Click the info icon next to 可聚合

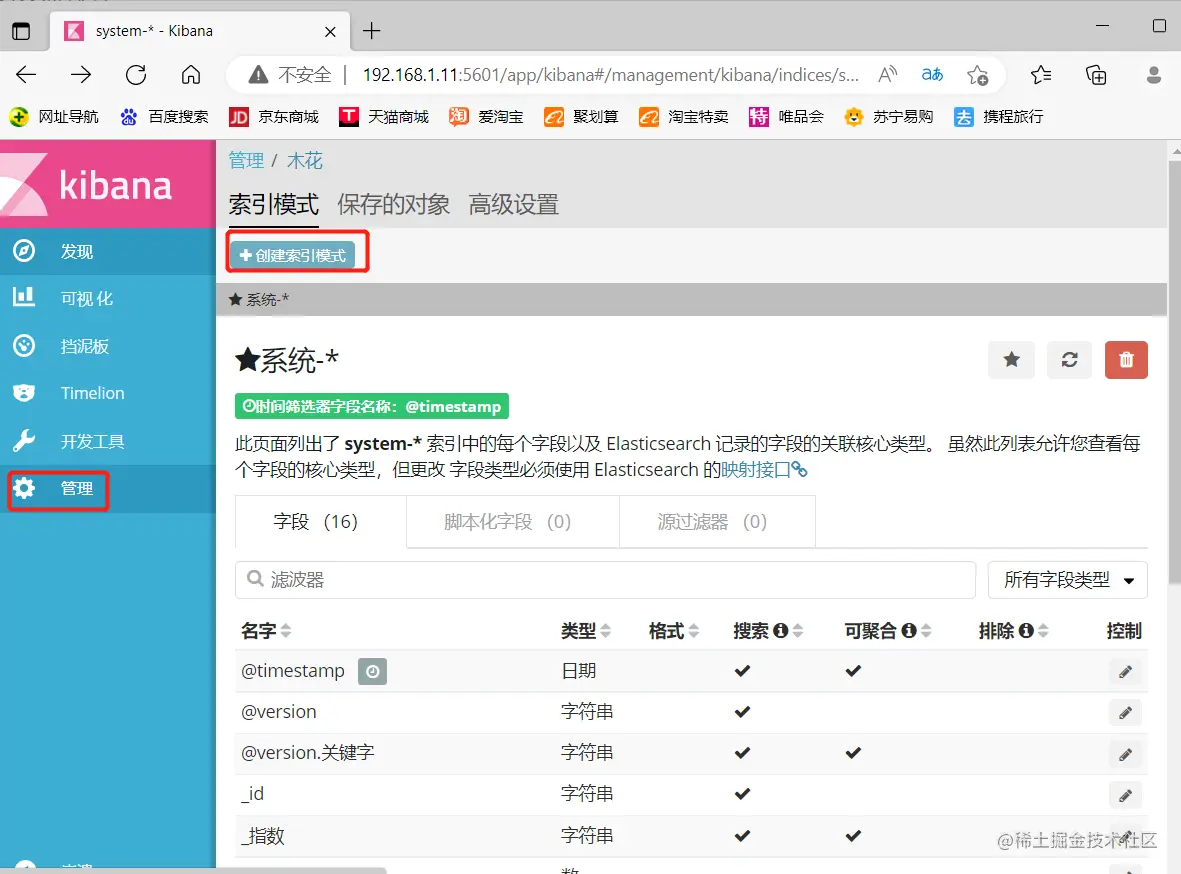coord(909,631)
